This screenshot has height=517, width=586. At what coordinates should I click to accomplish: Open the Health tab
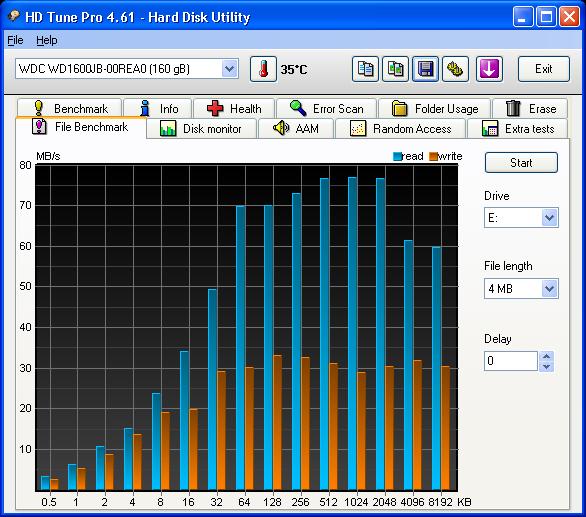234,108
